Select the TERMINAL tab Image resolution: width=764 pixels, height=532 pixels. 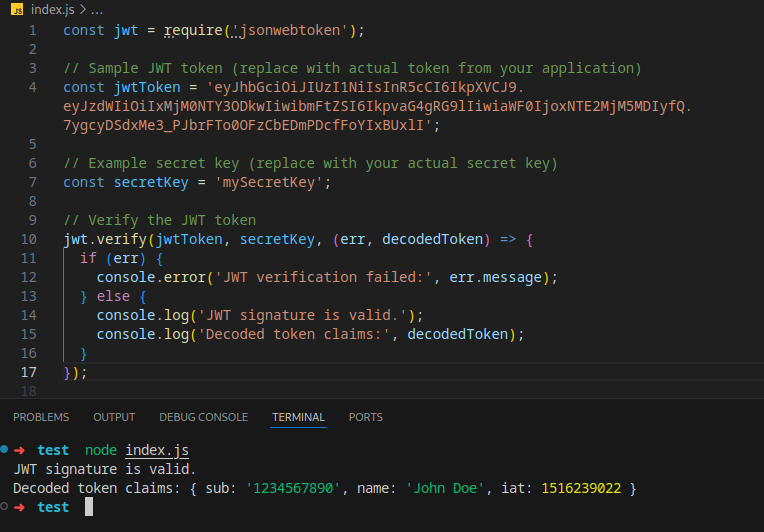(x=298, y=417)
